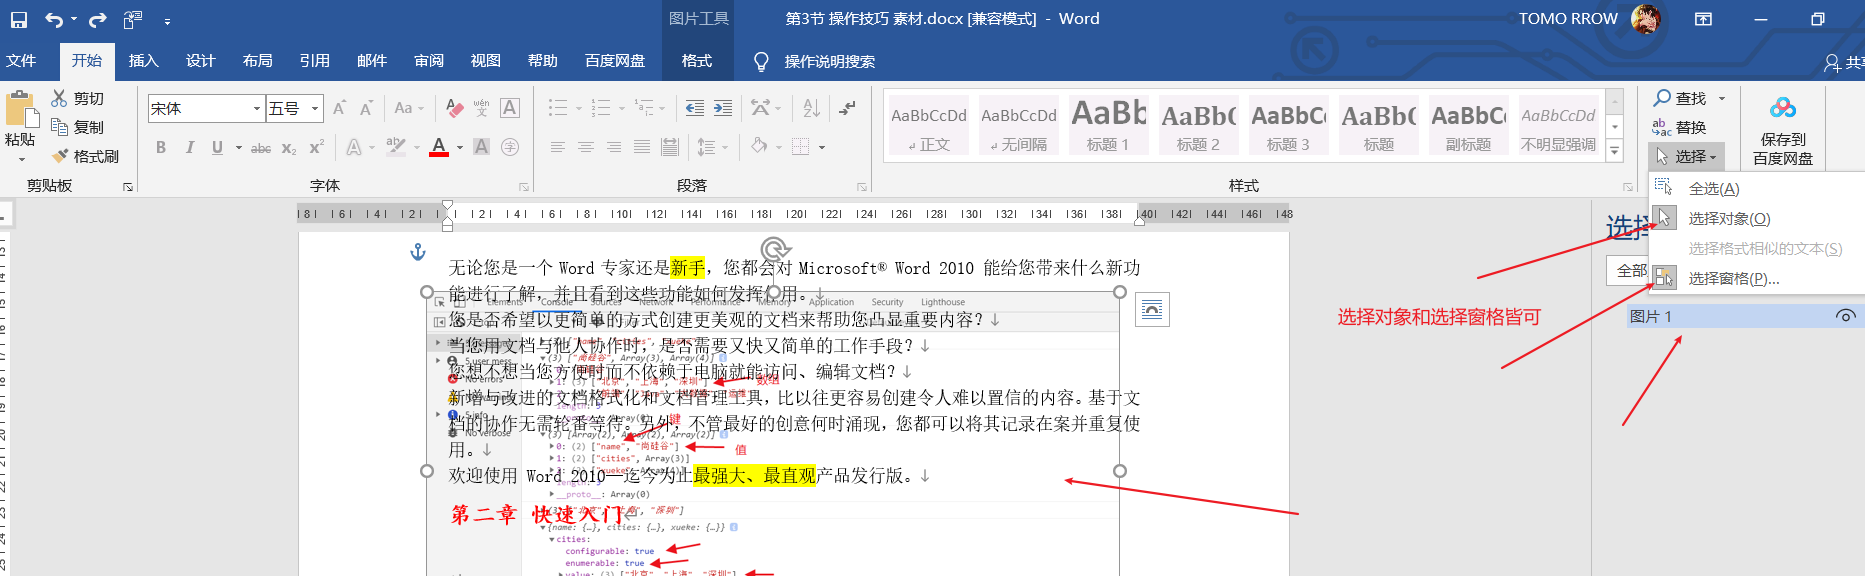Clear all formatting eraser icon
The width and height of the screenshot is (1865, 576).
coord(454,108)
